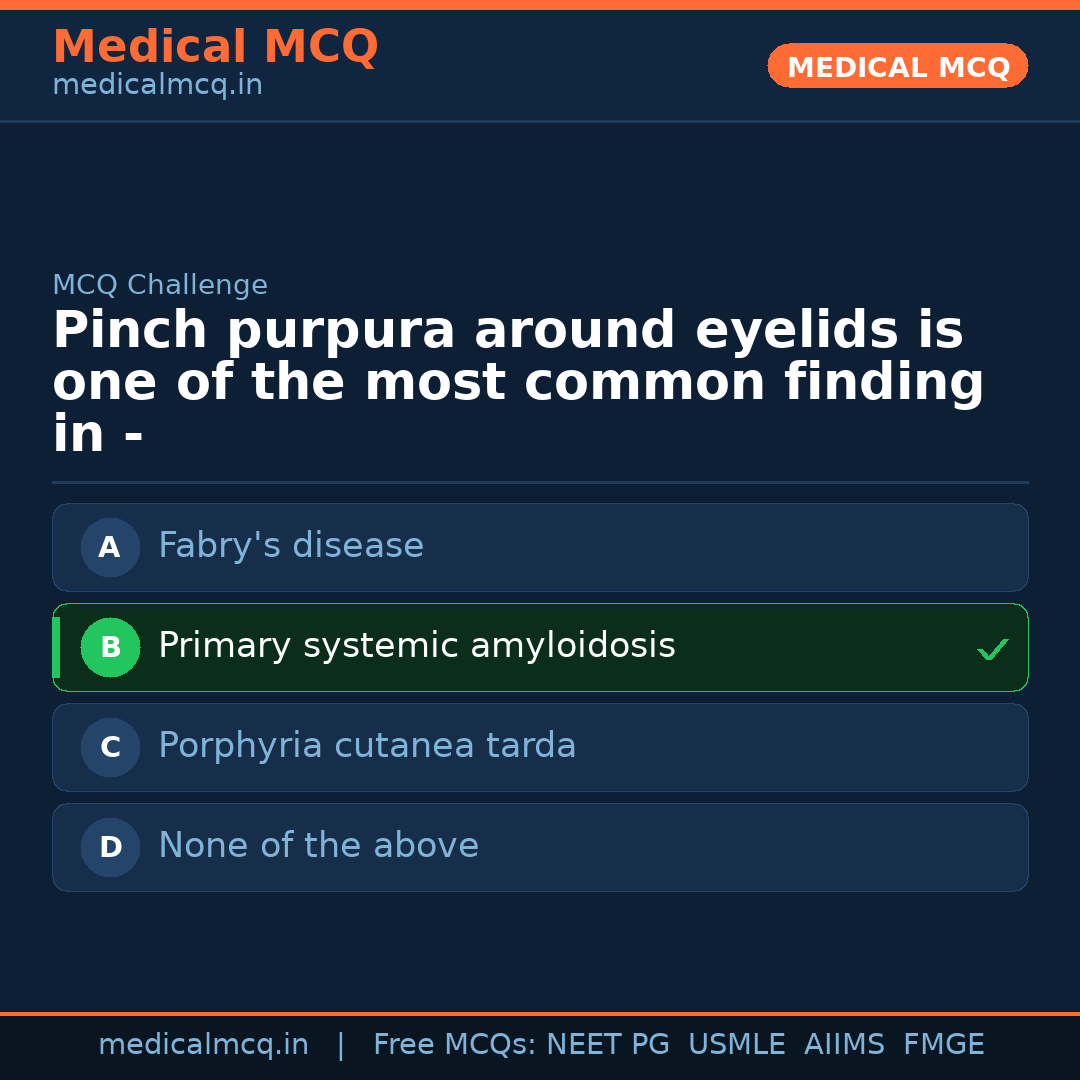Click the medicalmcq.in footer link
1080x1080 pixels.
(204, 1043)
